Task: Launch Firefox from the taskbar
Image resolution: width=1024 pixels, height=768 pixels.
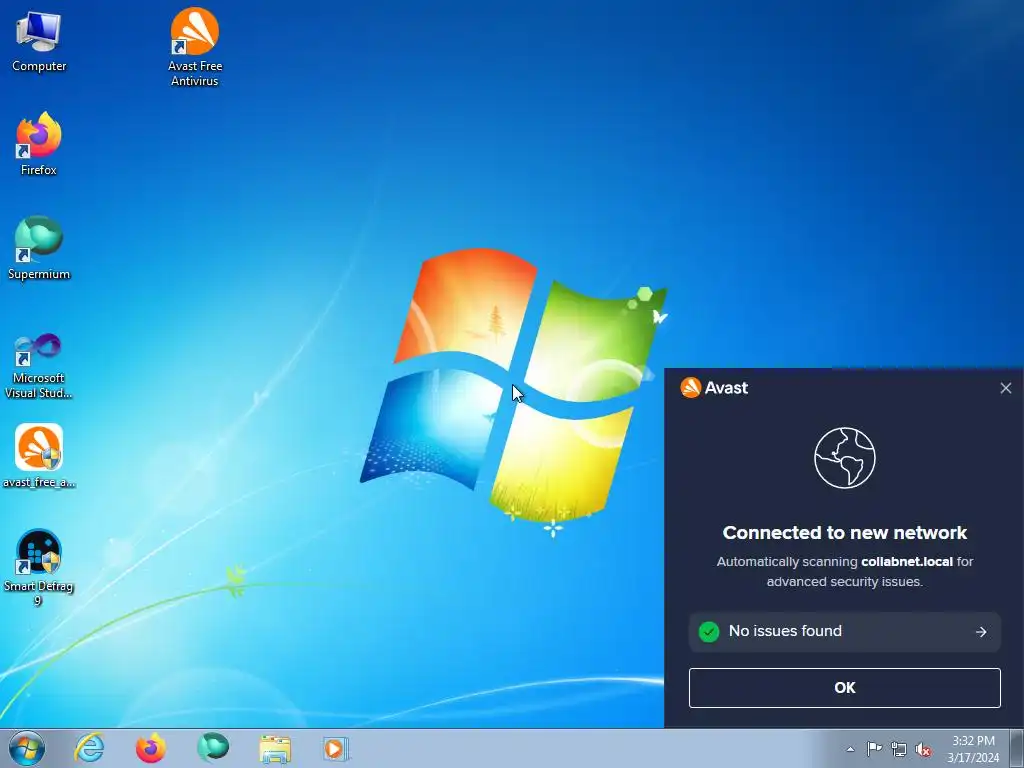Action: 151,748
